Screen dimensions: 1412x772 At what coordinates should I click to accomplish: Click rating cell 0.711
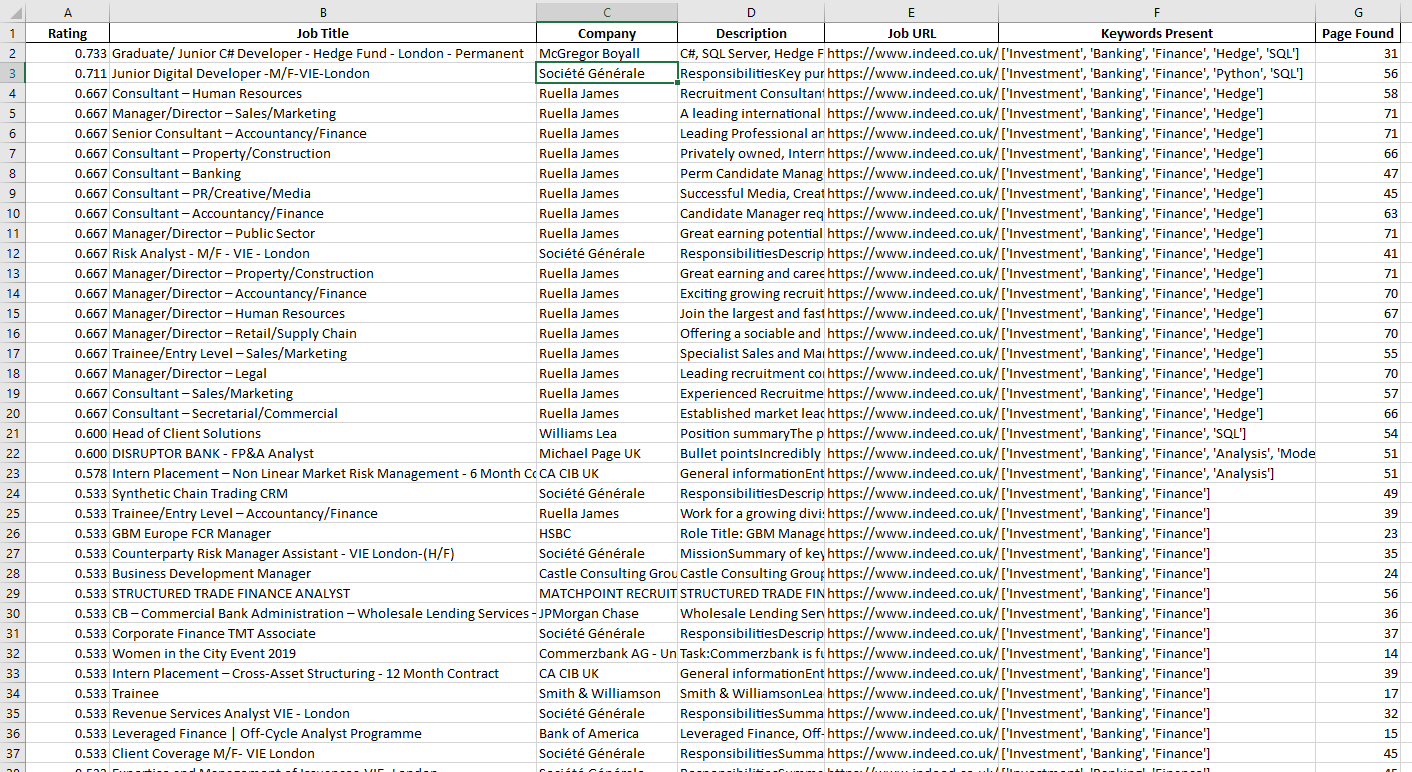67,73
